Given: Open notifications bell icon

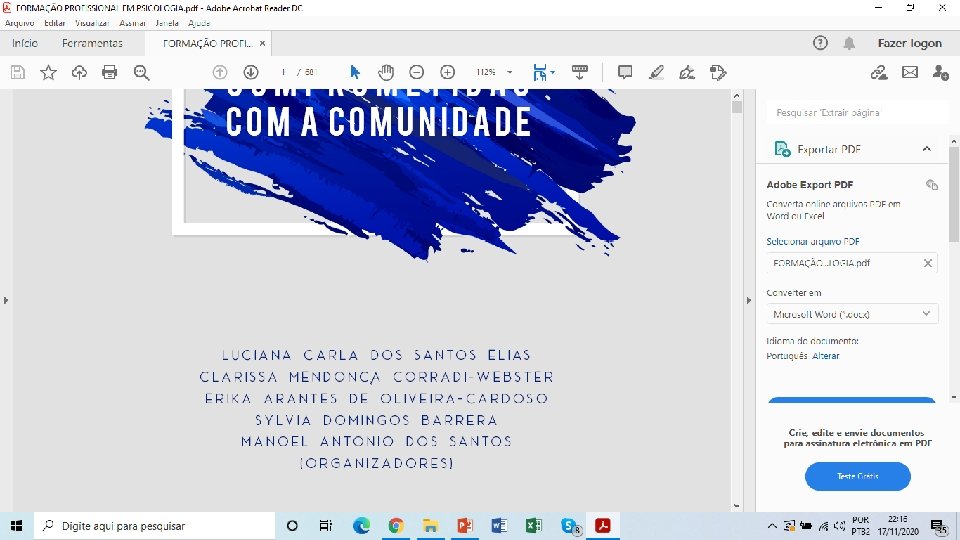Looking at the screenshot, I should tap(849, 43).
